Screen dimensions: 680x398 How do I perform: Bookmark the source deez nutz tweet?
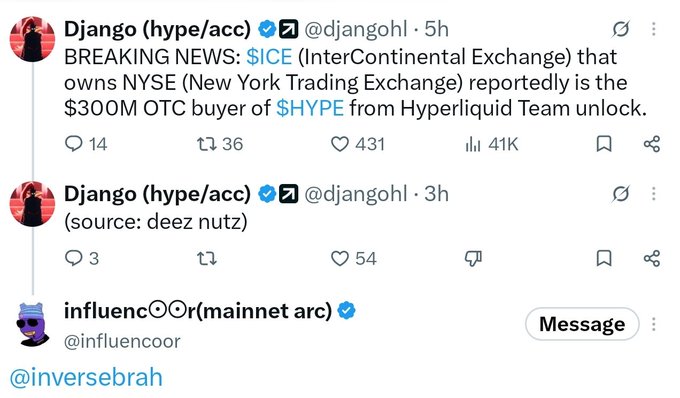pos(604,258)
